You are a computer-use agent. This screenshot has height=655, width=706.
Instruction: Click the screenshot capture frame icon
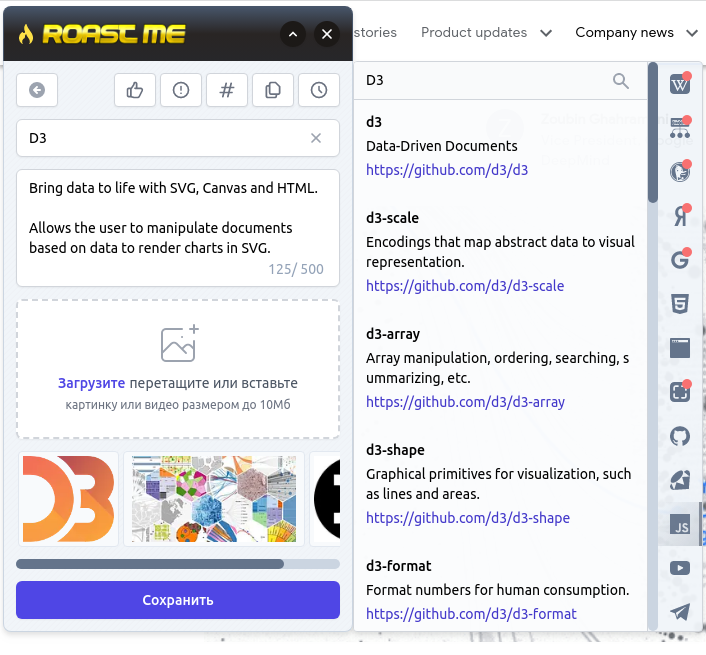[680, 392]
